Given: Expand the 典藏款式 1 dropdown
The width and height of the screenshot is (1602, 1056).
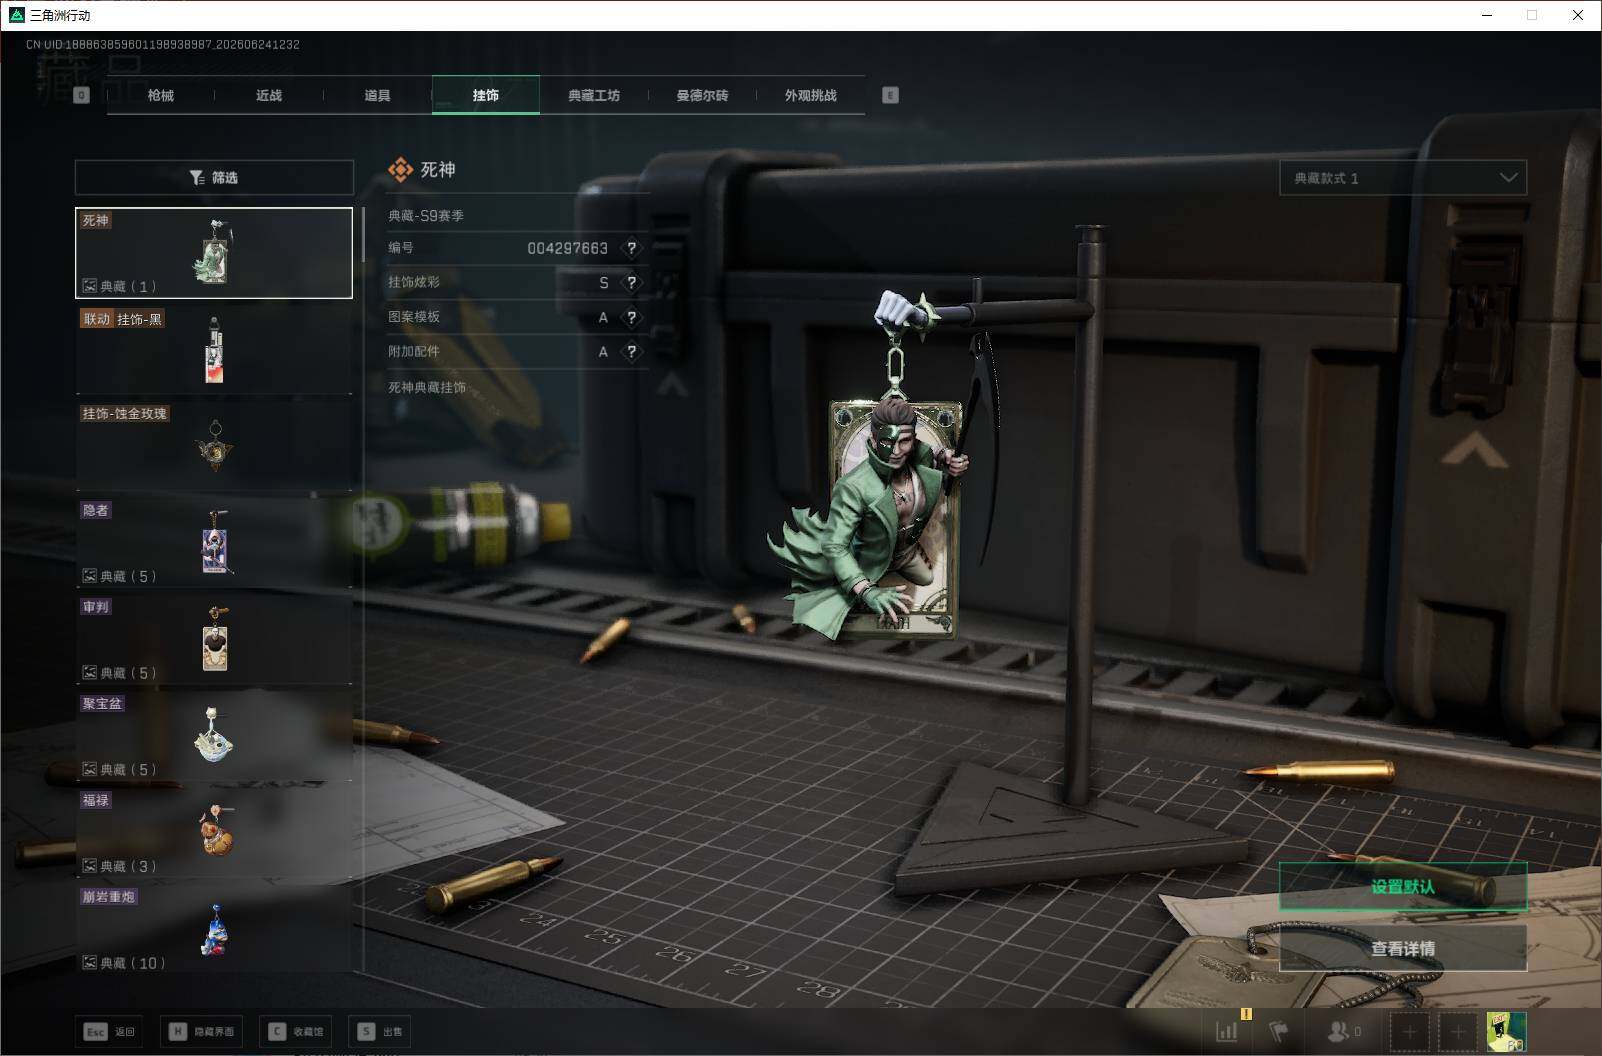Looking at the screenshot, I should click(x=1403, y=178).
